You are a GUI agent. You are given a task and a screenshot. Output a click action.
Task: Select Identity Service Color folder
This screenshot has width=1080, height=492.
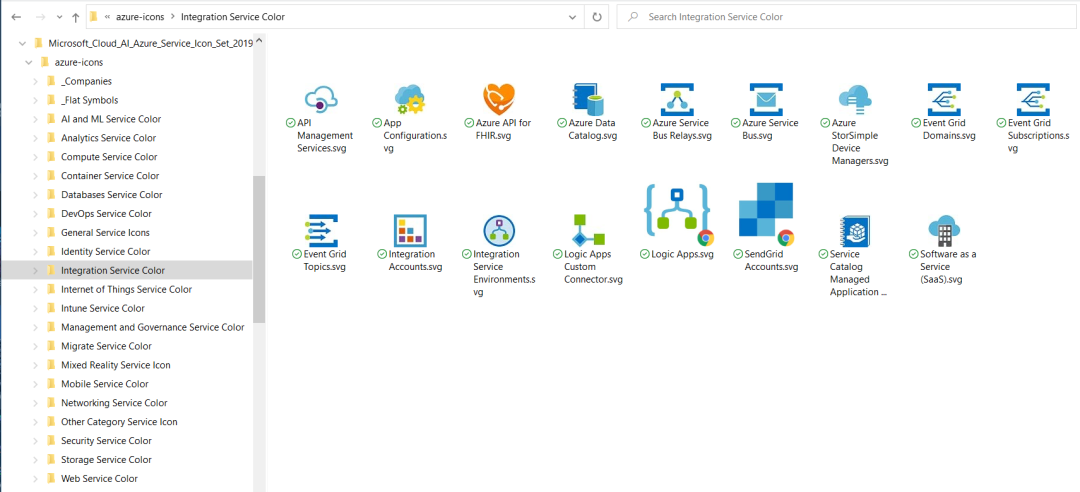click(105, 252)
